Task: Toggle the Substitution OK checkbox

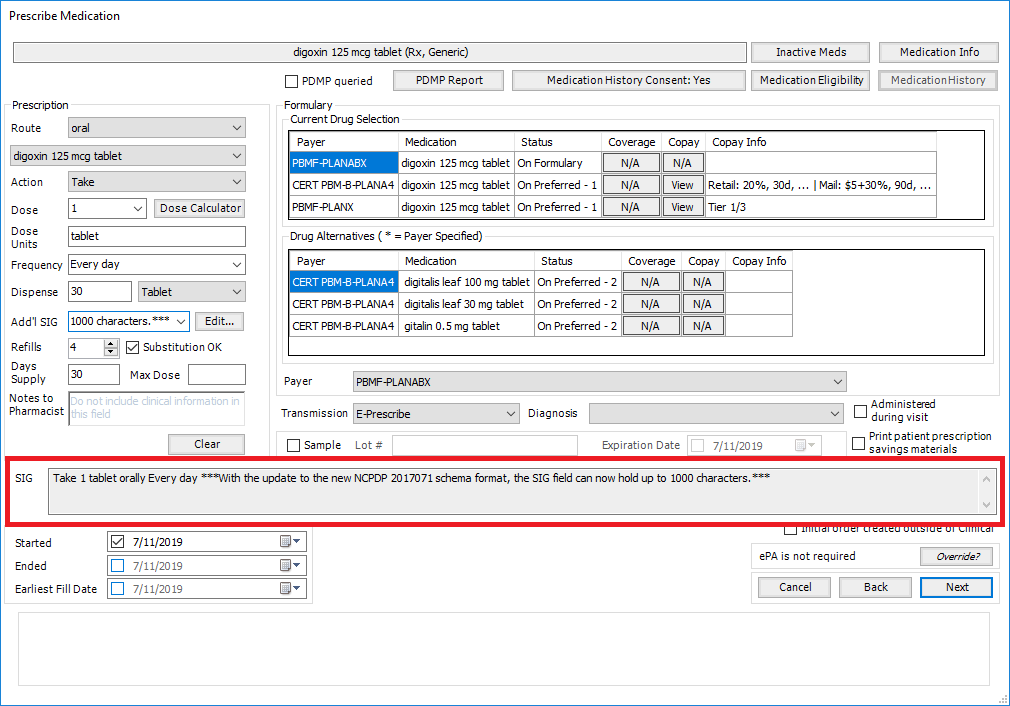Action: pos(133,347)
